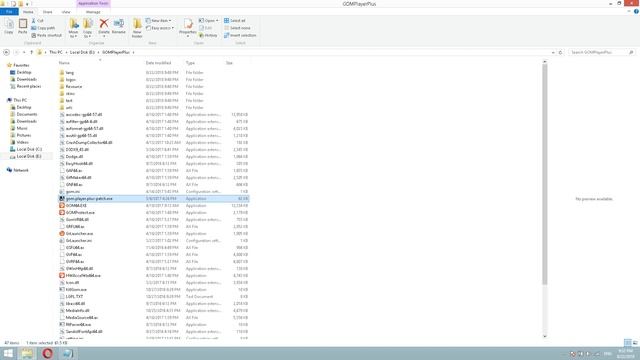
Task: Select Local Disk (C:) in the navigation pane
Action: point(29,149)
